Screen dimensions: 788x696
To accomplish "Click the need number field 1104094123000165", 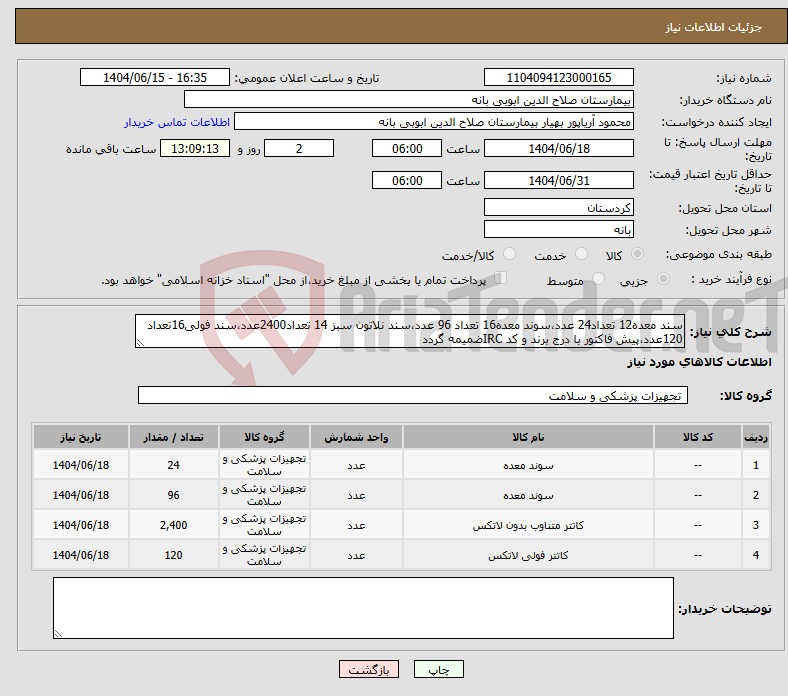I will [x=558, y=78].
